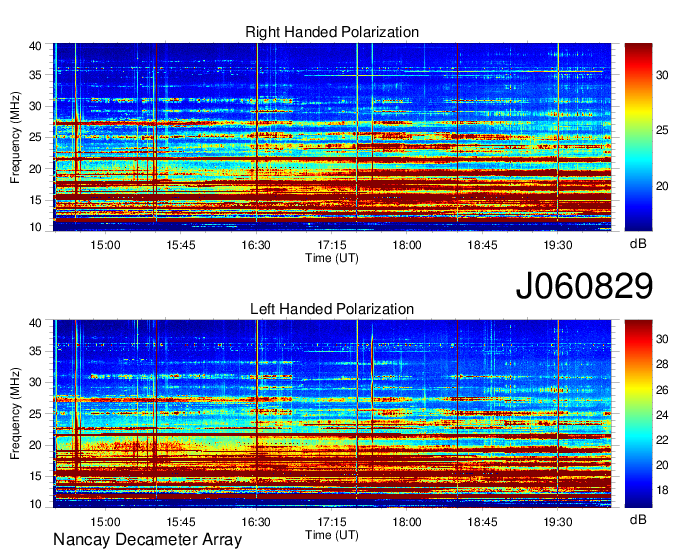Click Time (UT) label under the upper plot
680x552 pixels.
[332, 258]
